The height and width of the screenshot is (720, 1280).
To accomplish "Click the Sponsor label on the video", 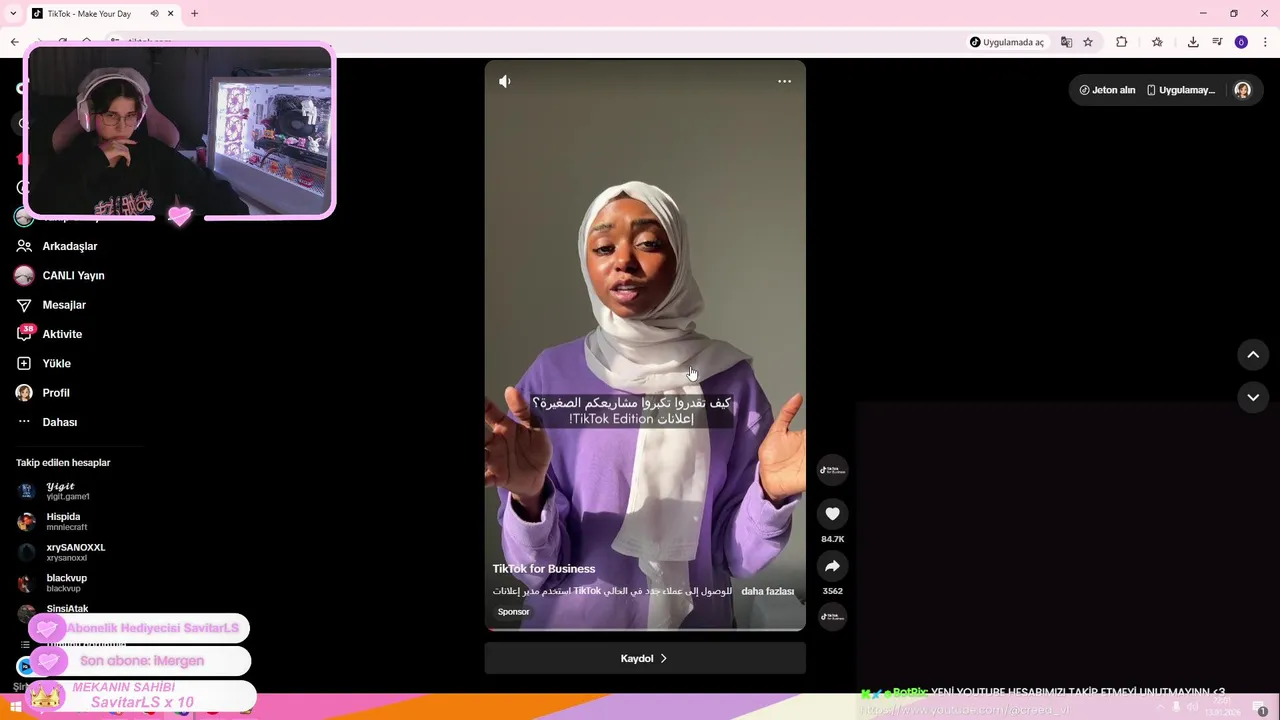I will 514,612.
